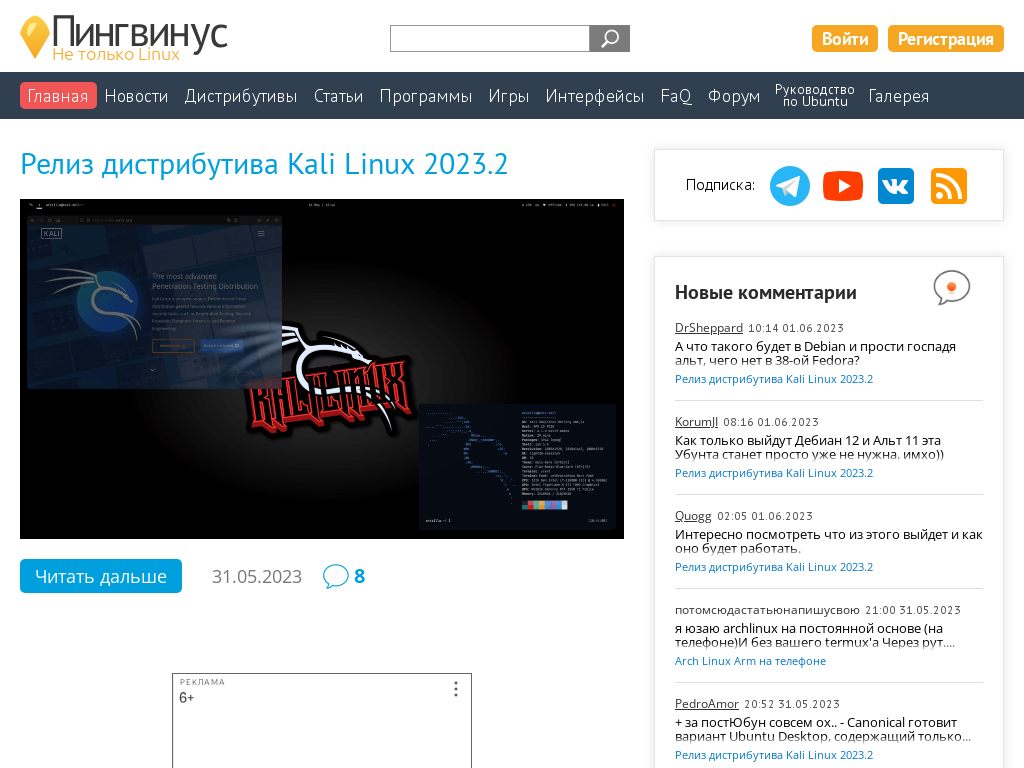Screen dimensions: 1024x768
Task: Click the username потомсюдастатьюнапишусвою
Action: (x=767, y=610)
